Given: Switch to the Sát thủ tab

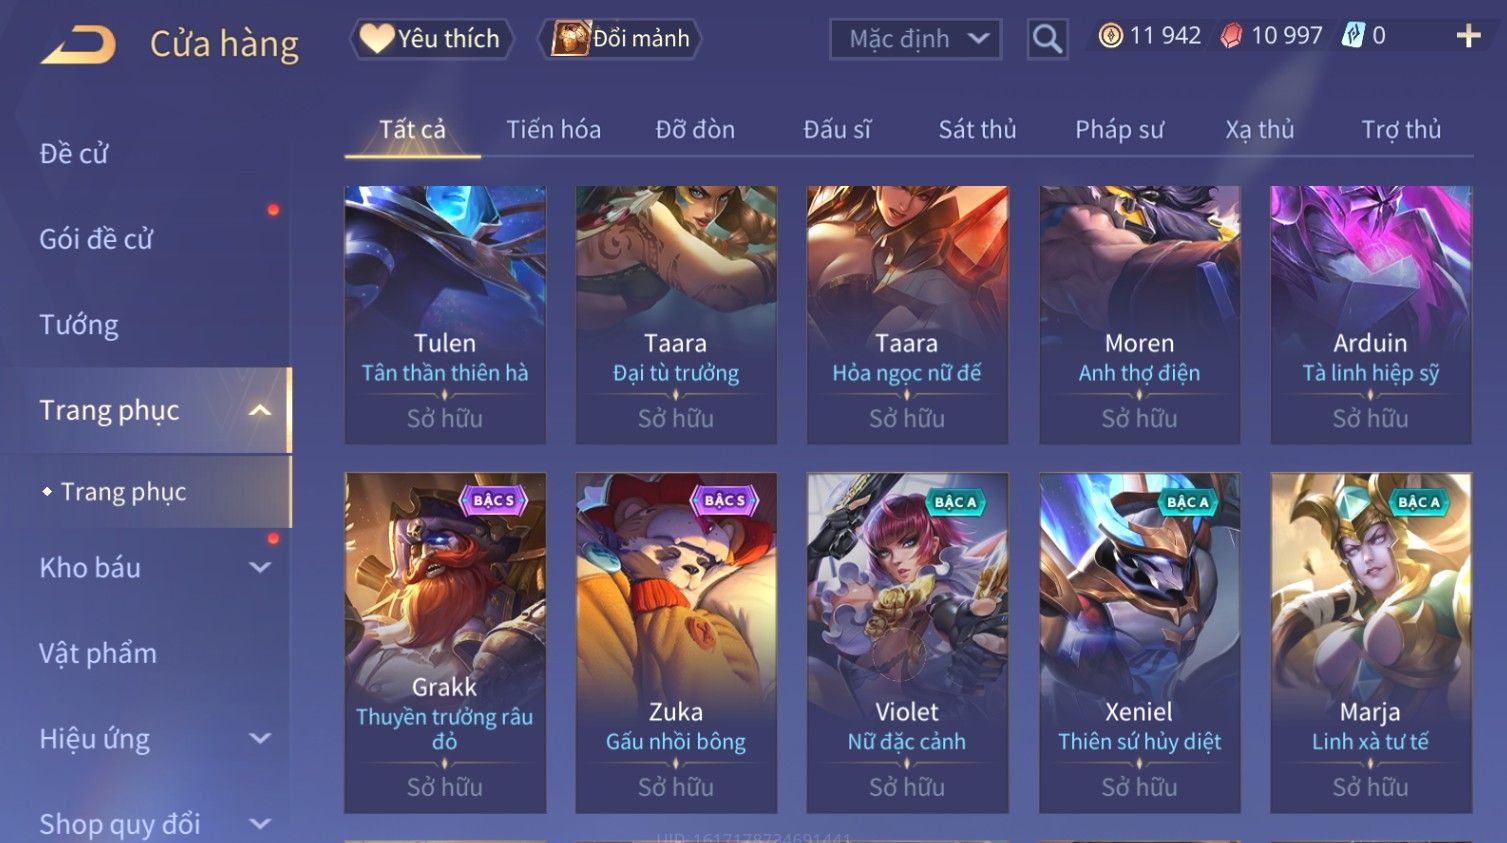Looking at the screenshot, I should [977, 130].
